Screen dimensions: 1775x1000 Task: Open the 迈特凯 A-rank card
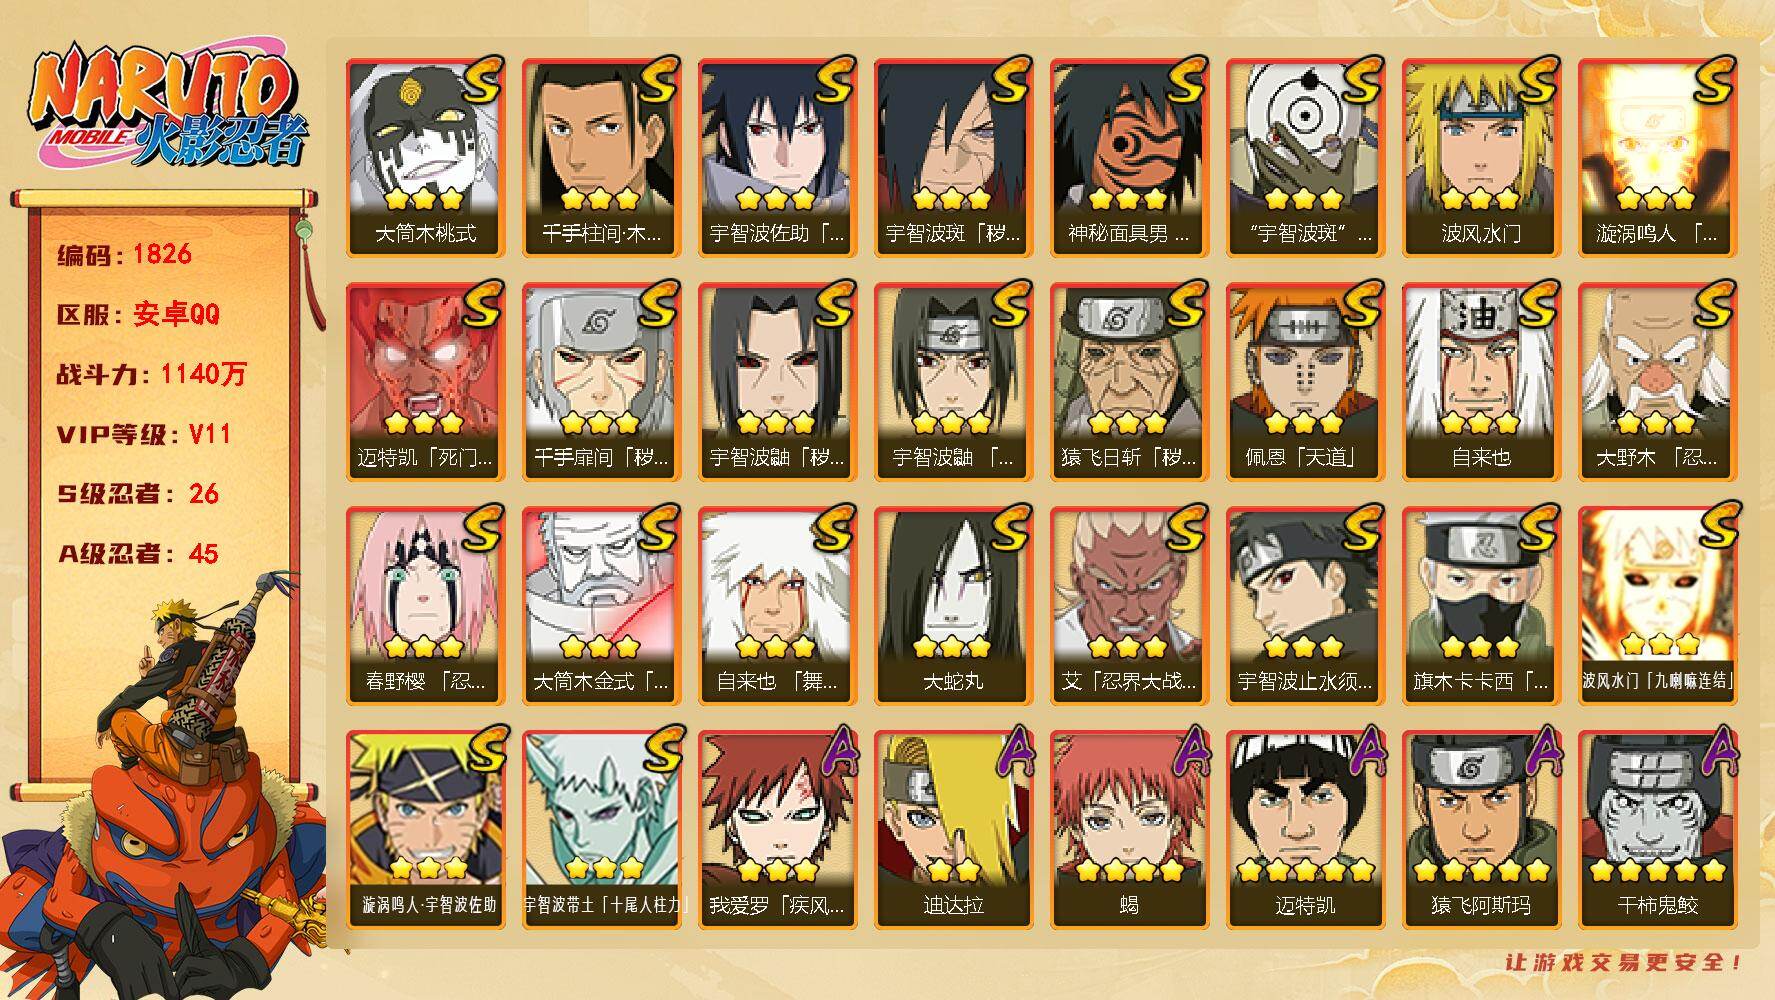click(1306, 830)
